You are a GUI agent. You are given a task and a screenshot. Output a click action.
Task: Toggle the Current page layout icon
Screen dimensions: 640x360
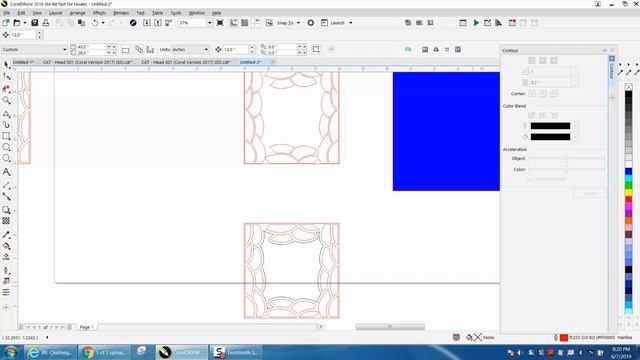[x=150, y=49]
